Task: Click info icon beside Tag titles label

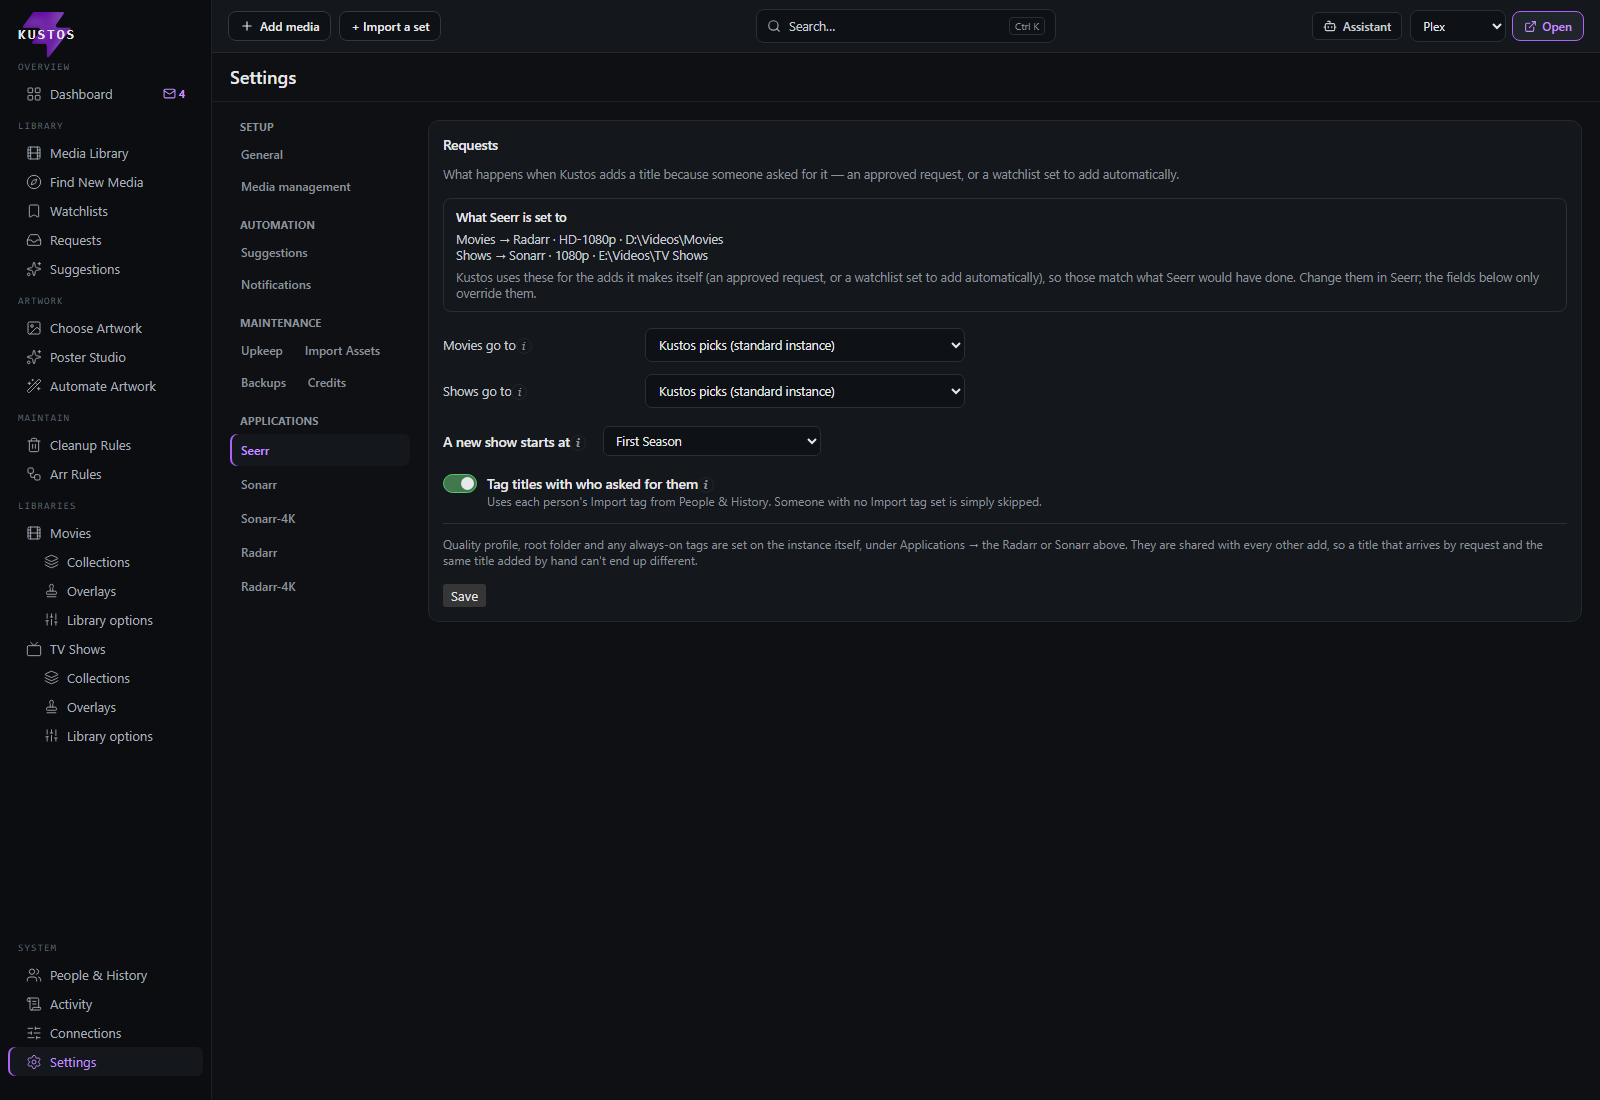Action: [706, 485]
